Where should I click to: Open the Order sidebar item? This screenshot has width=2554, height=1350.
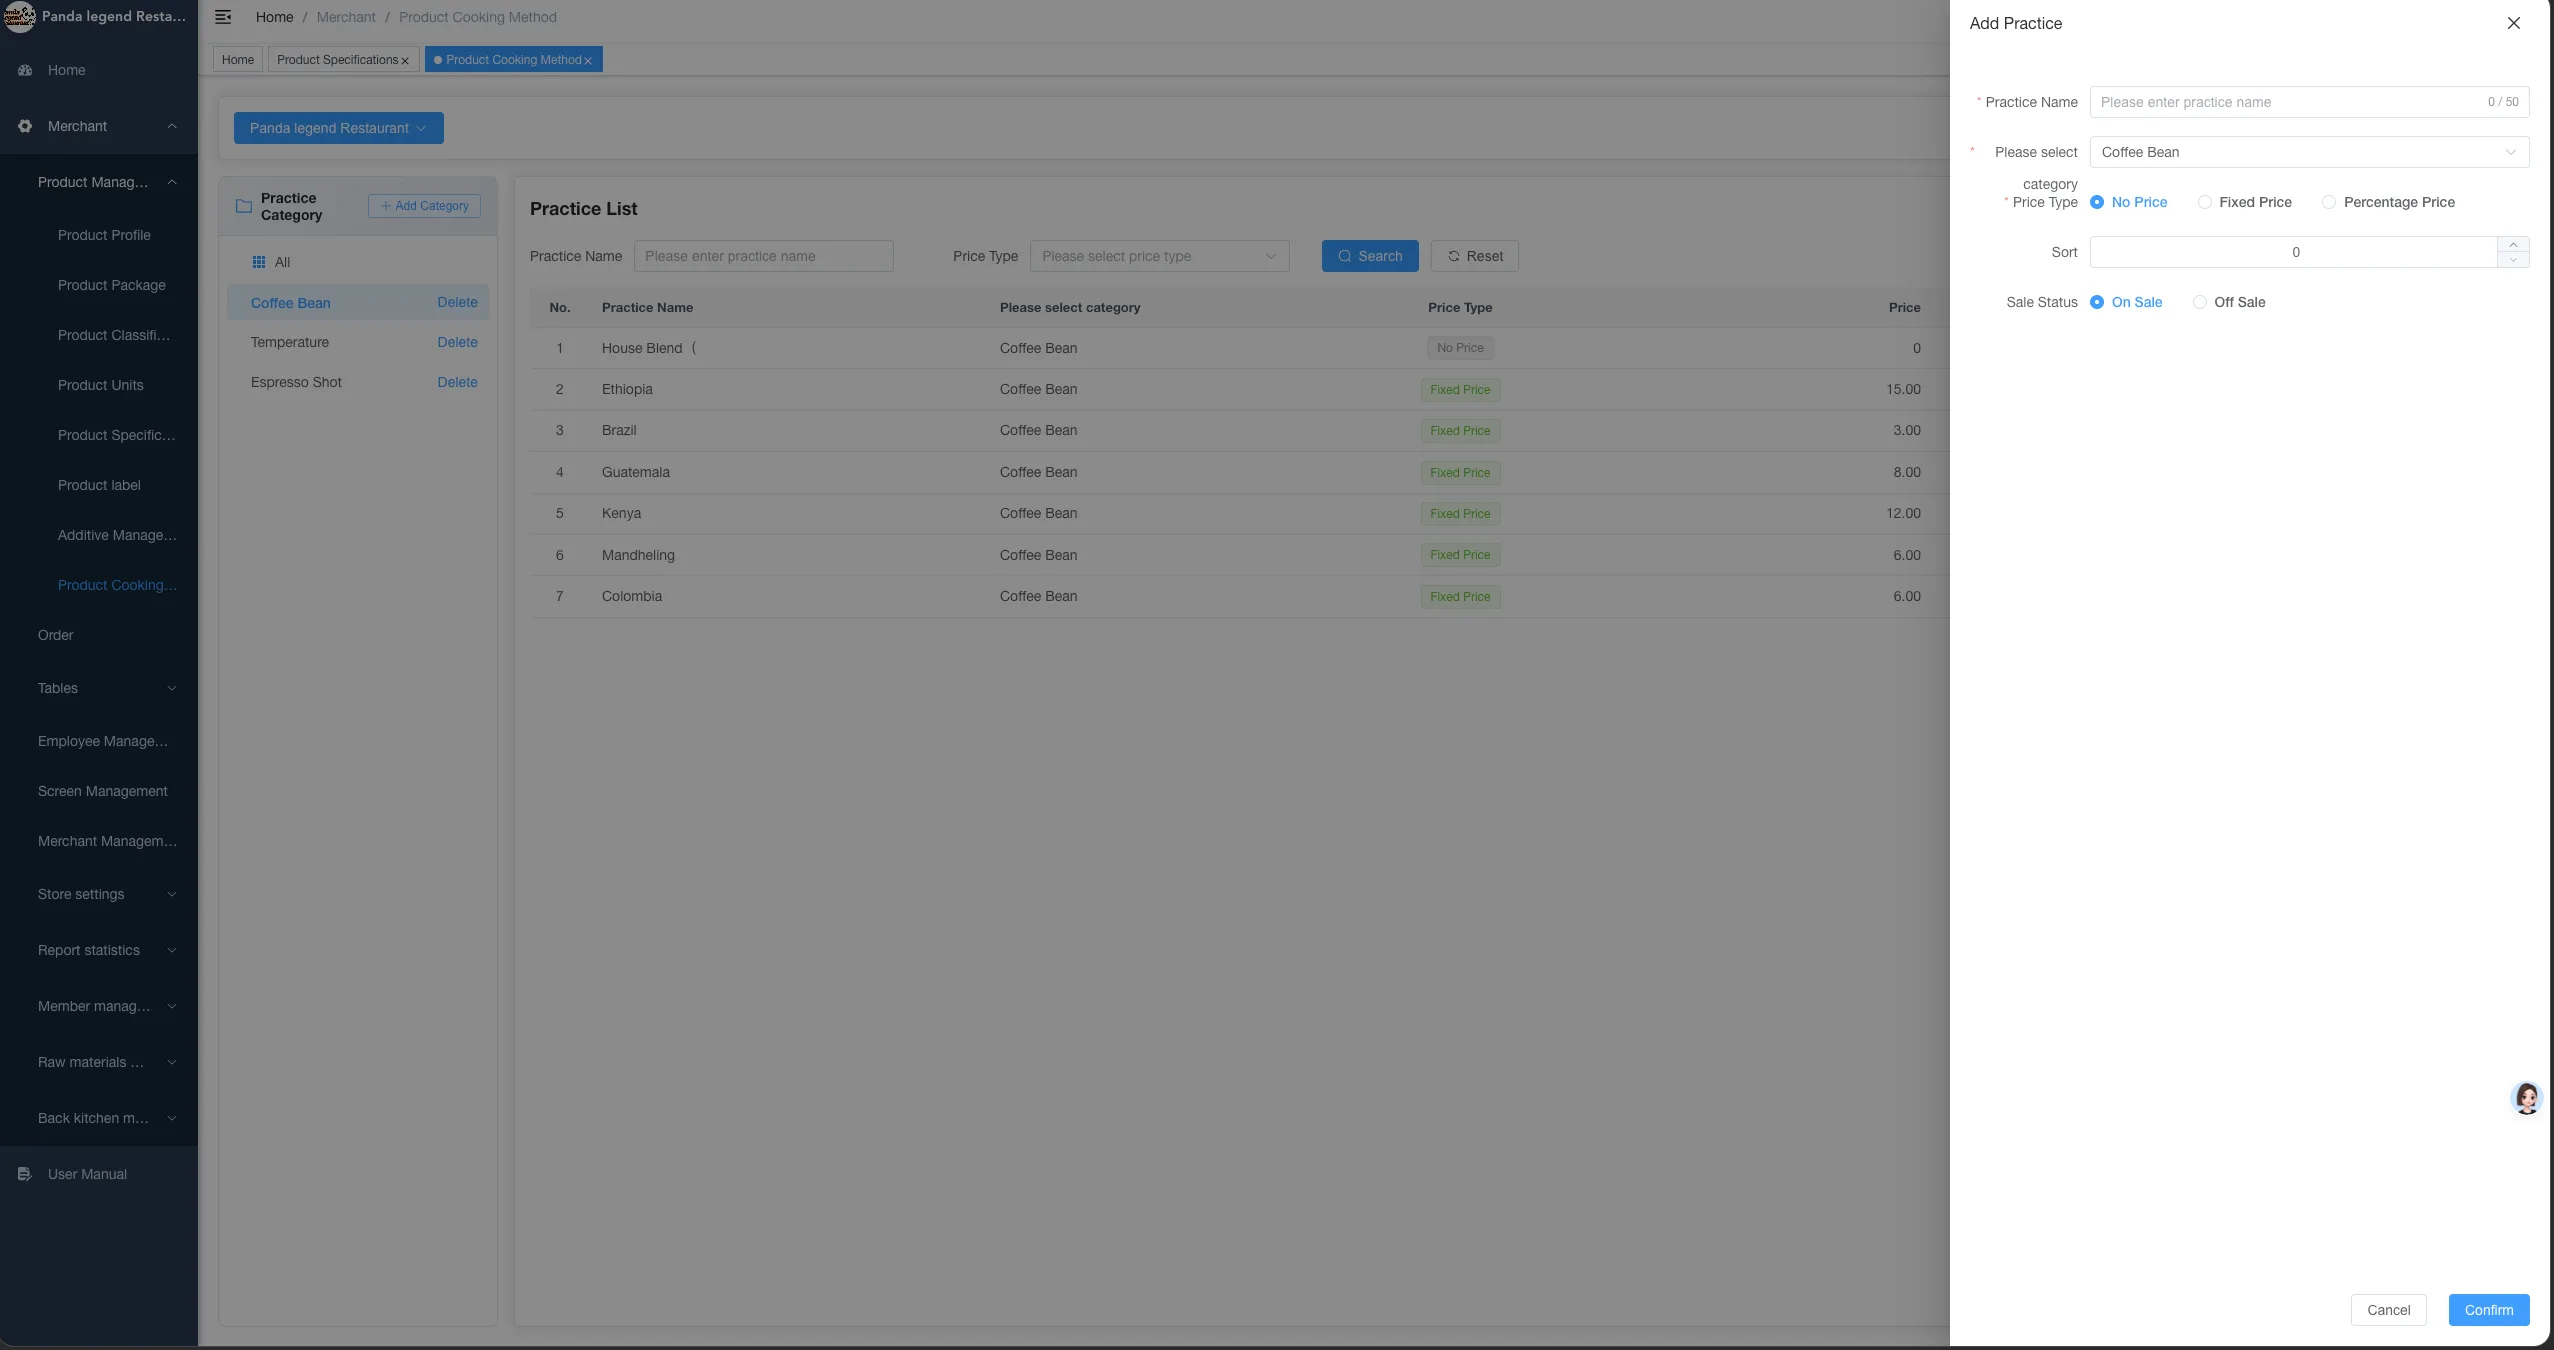point(56,635)
